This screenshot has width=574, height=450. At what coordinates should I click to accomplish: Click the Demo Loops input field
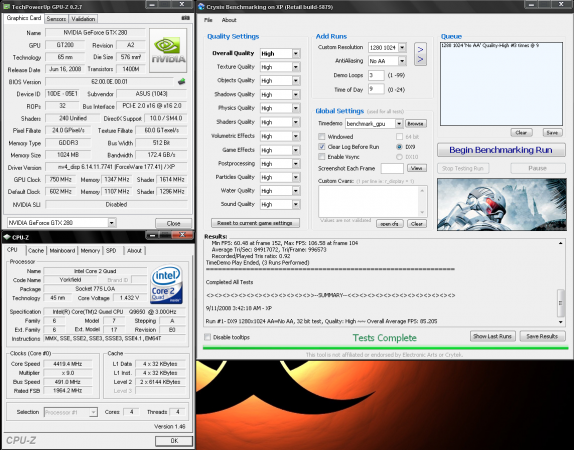(376, 75)
